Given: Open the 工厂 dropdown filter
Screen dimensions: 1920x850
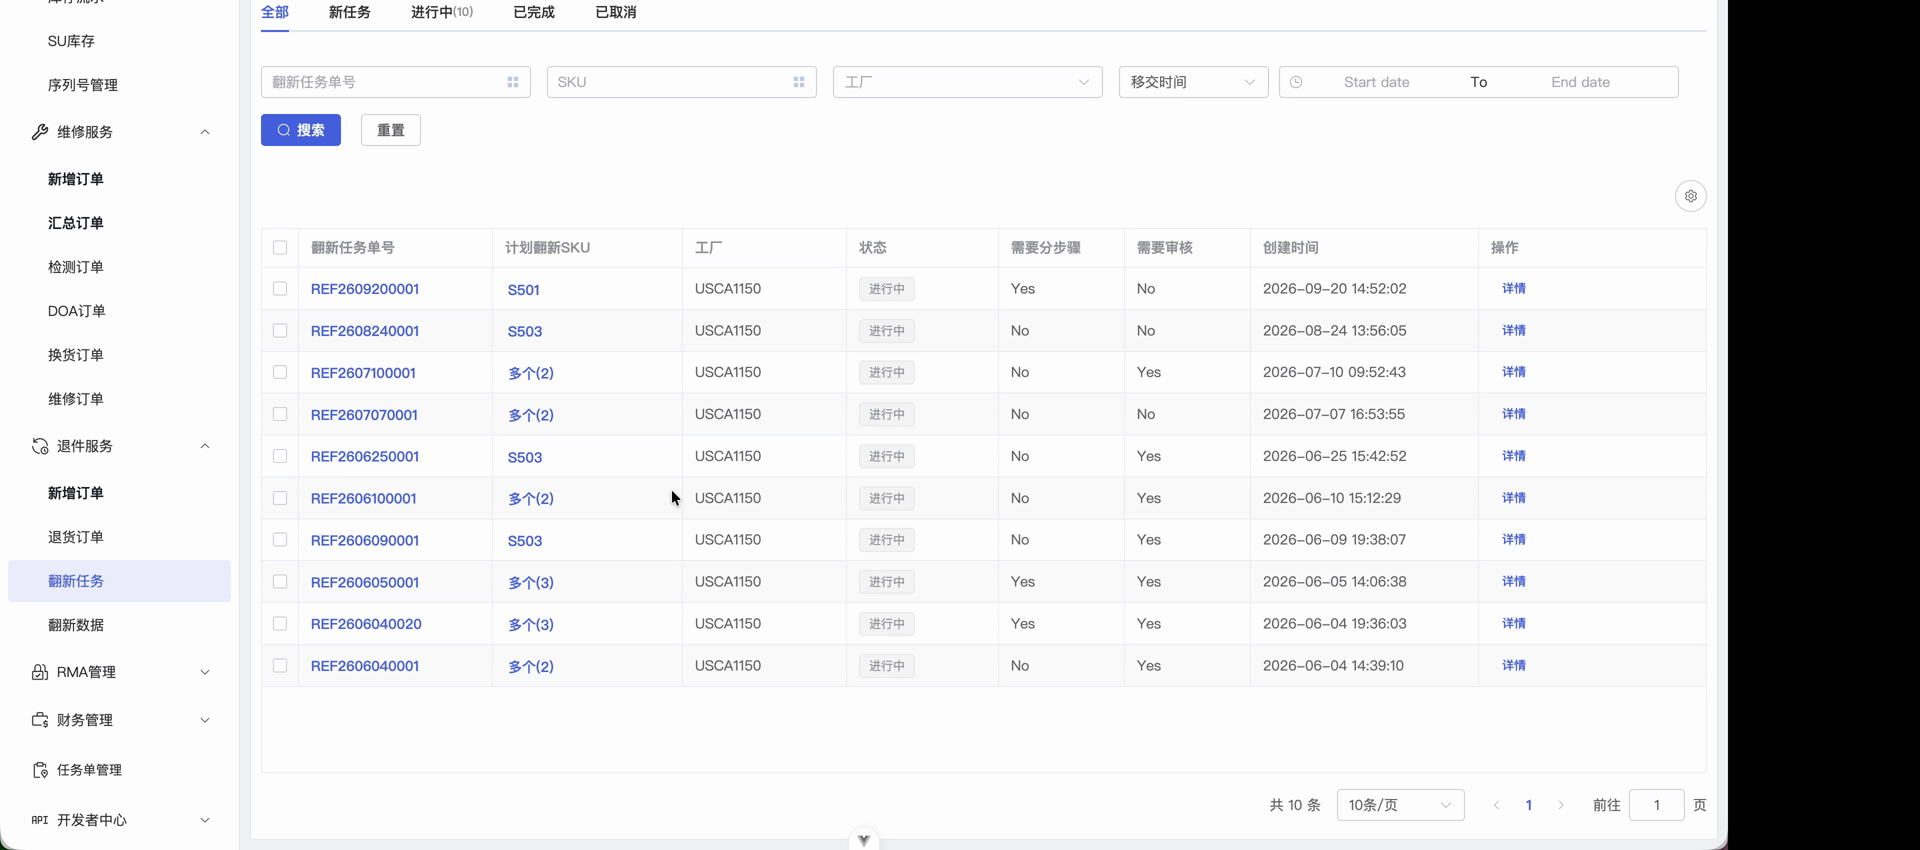Looking at the screenshot, I should 968,82.
